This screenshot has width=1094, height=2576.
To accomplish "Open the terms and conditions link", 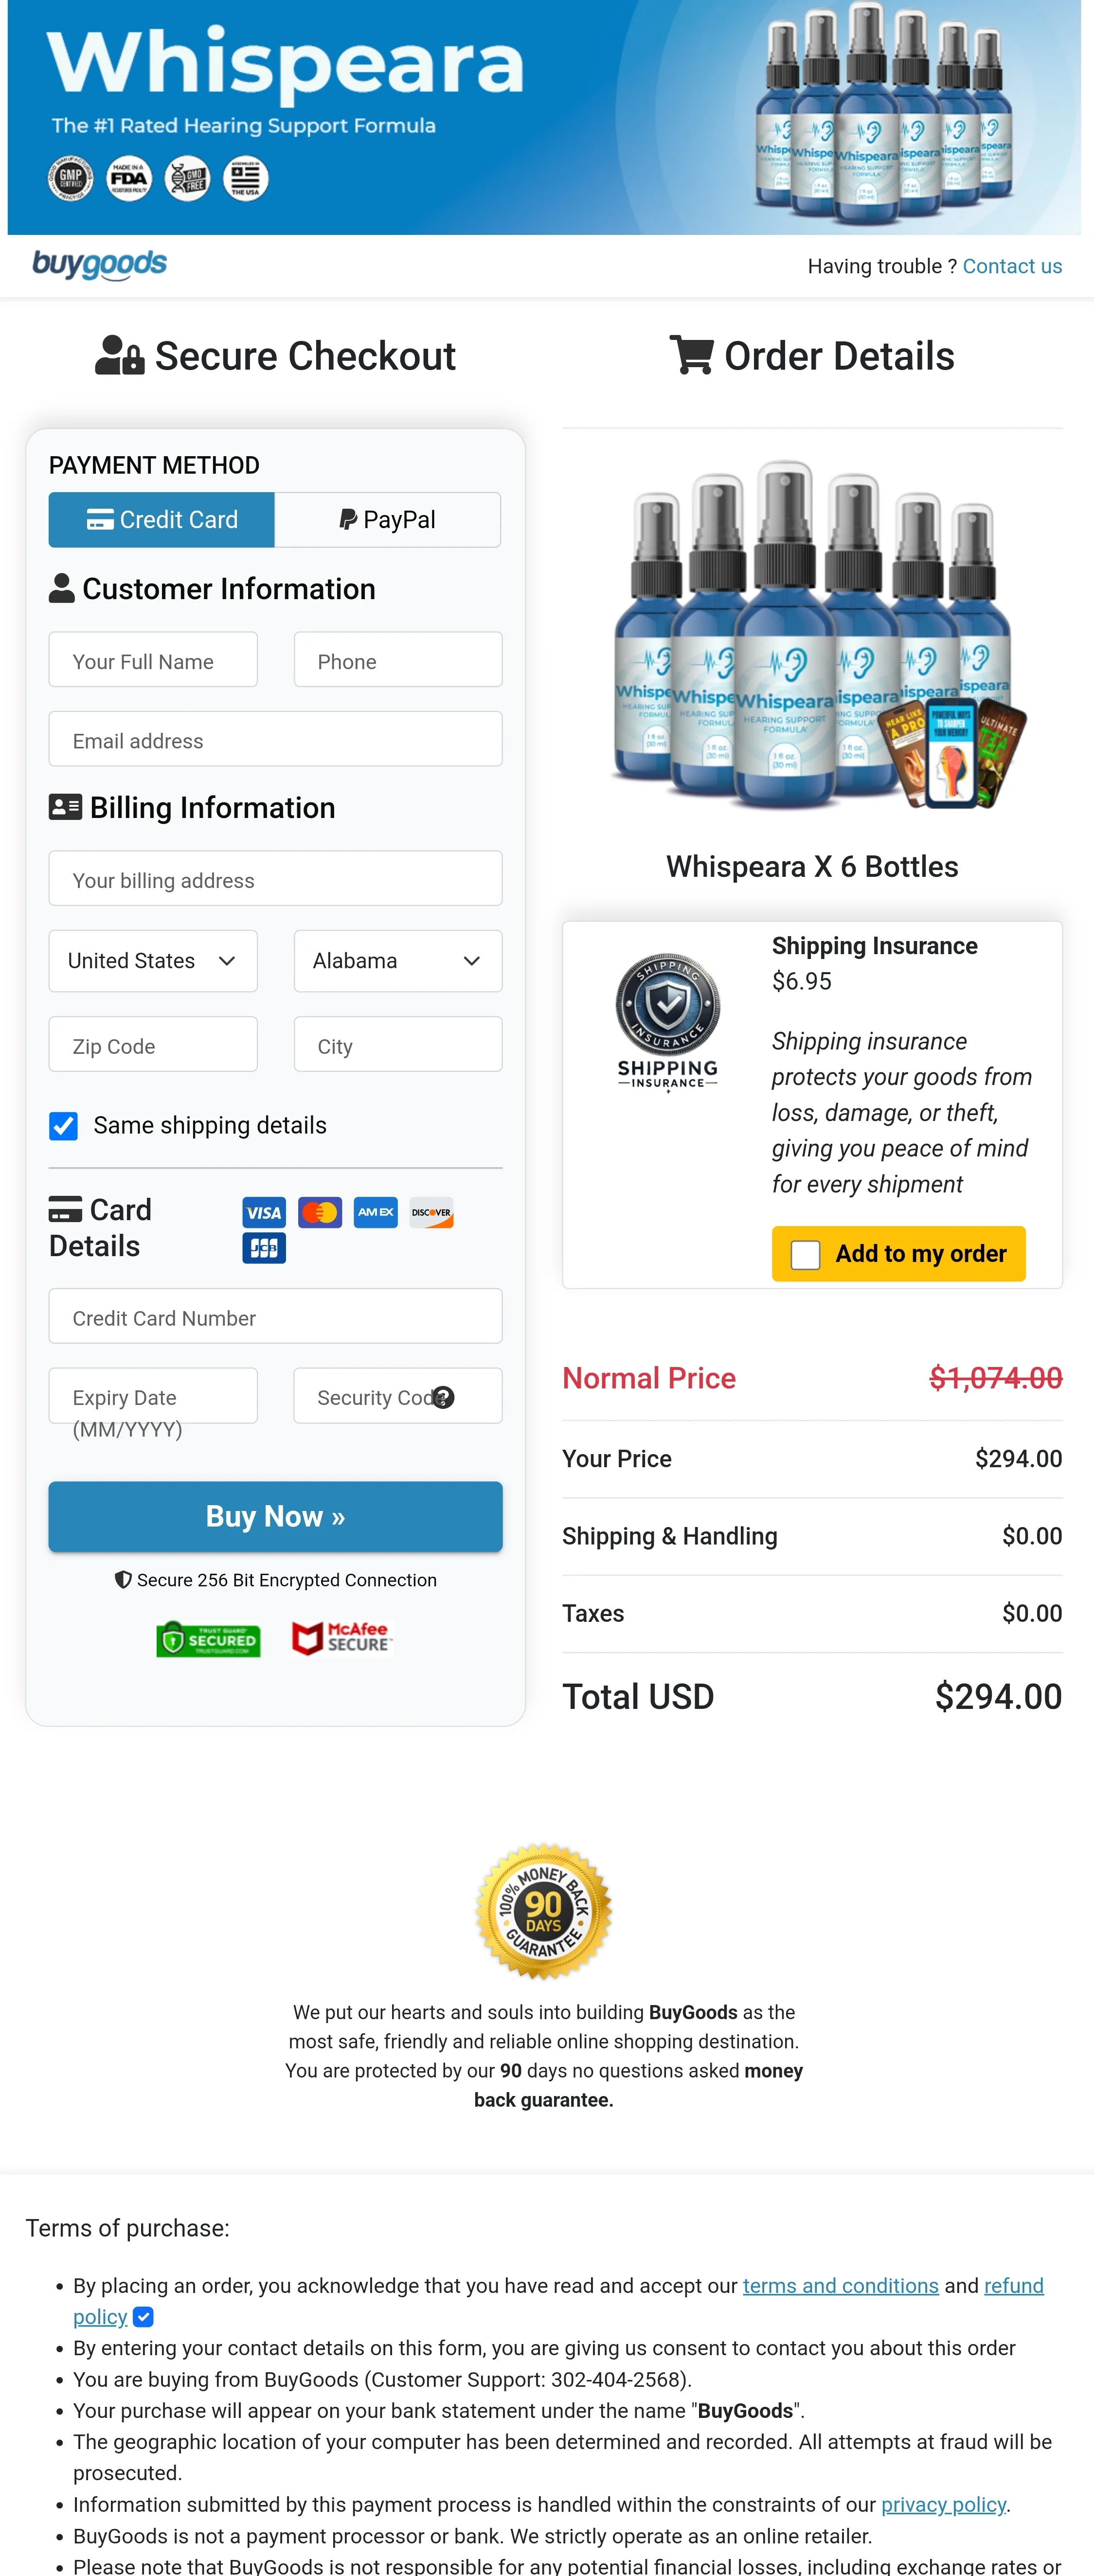I will pos(840,2286).
